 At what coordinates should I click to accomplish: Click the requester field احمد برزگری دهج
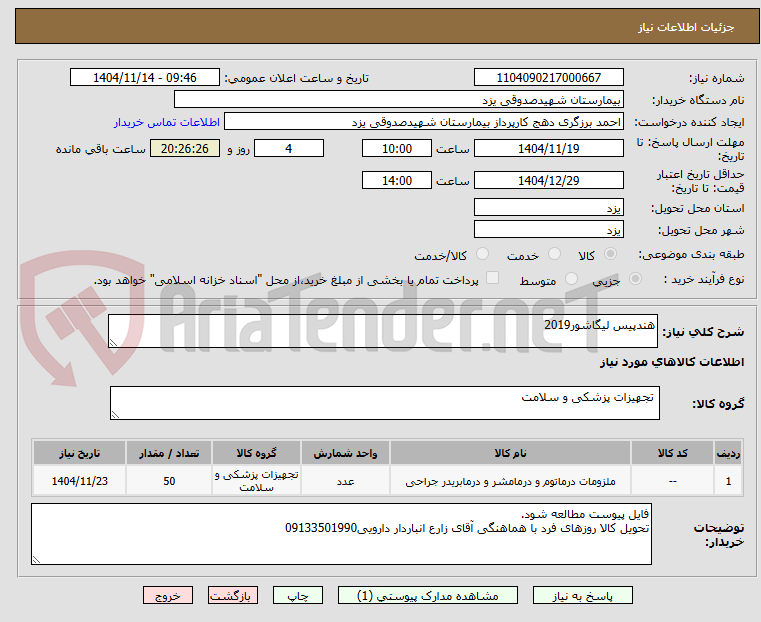[423, 122]
